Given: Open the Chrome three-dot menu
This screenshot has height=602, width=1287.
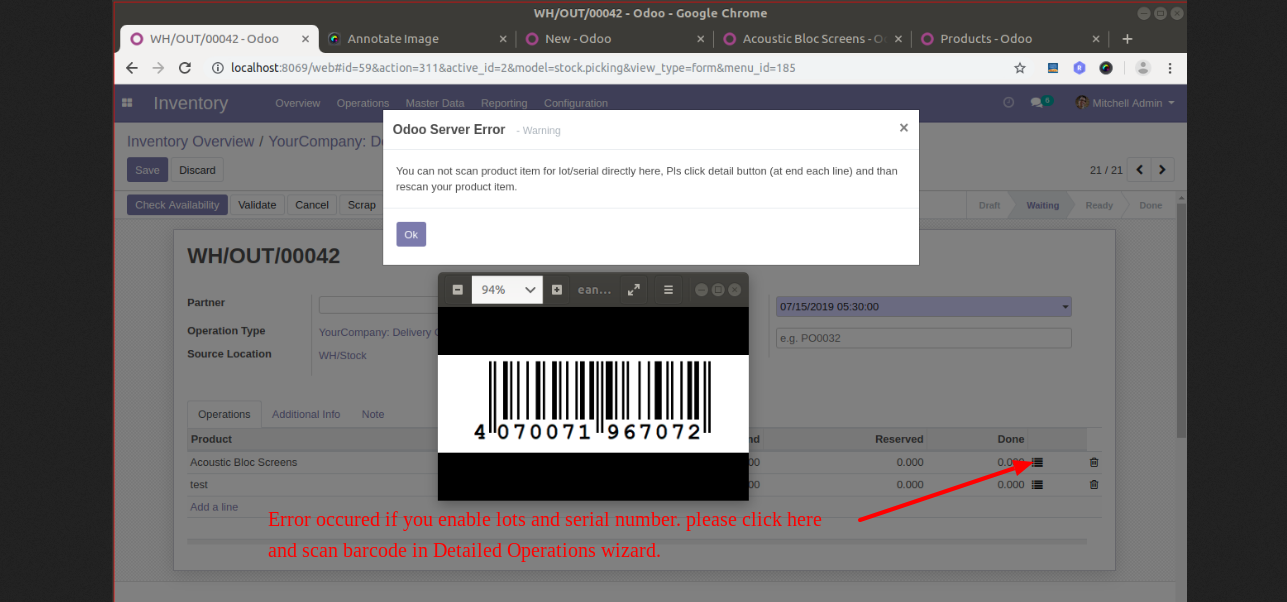Looking at the screenshot, I should coord(1170,68).
